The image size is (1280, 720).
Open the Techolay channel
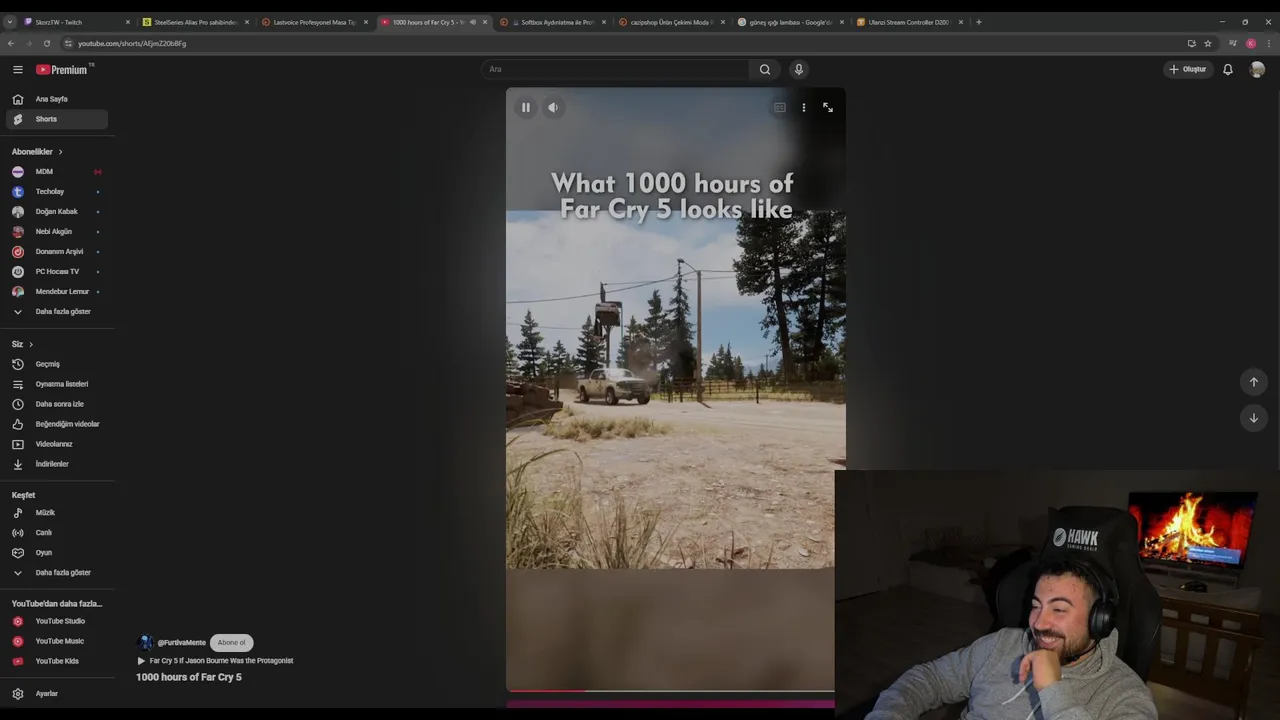(x=57, y=191)
